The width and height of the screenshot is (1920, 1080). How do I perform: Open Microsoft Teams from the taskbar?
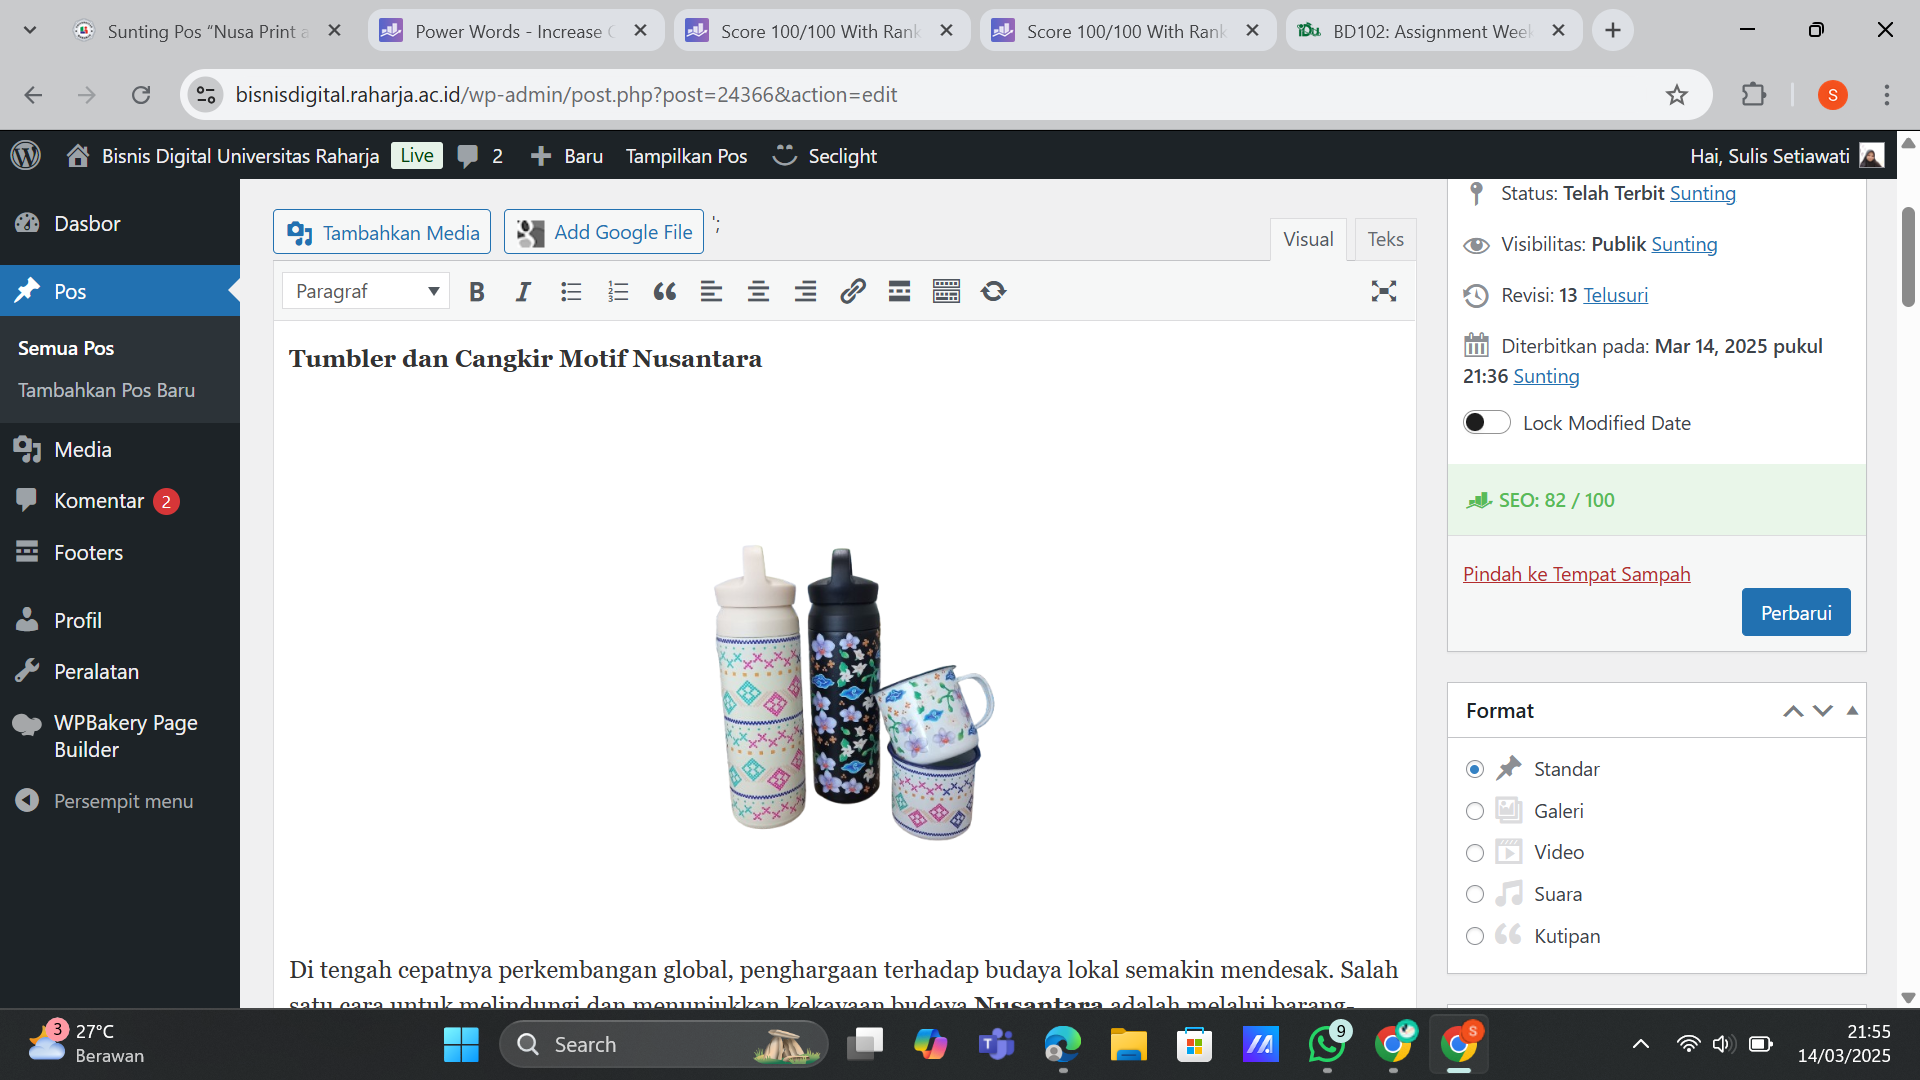click(x=996, y=1045)
